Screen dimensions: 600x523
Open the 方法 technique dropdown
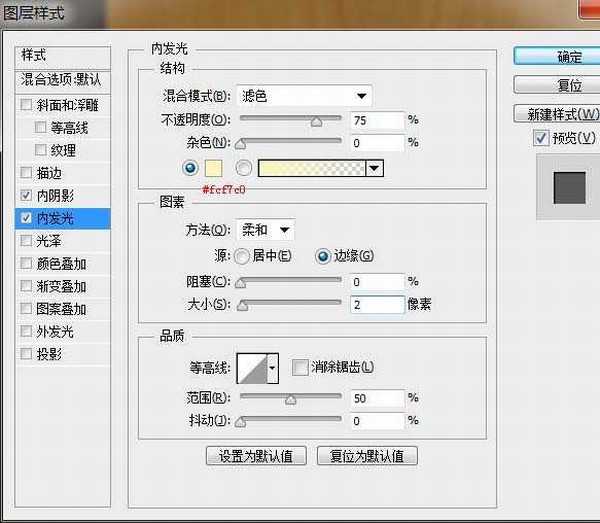point(265,230)
